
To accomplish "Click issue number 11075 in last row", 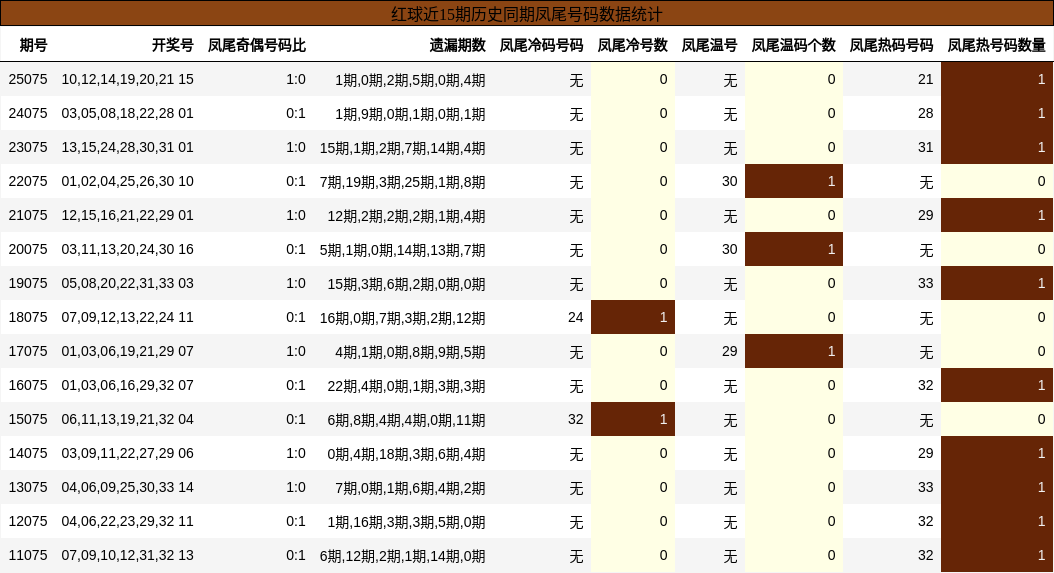I will pos(28,556).
